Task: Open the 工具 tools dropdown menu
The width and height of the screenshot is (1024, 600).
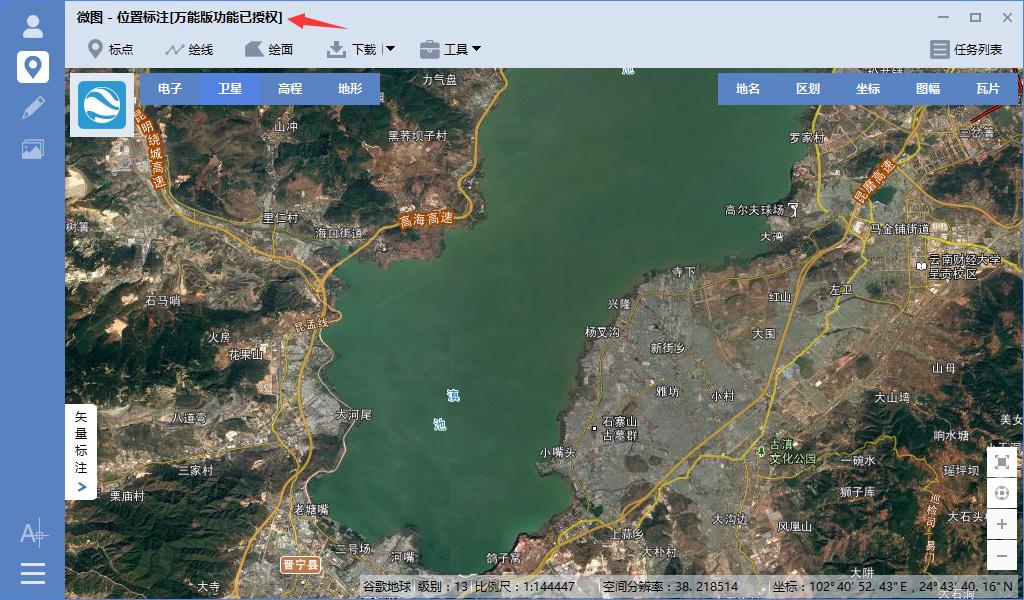Action: pyautogui.click(x=450, y=49)
